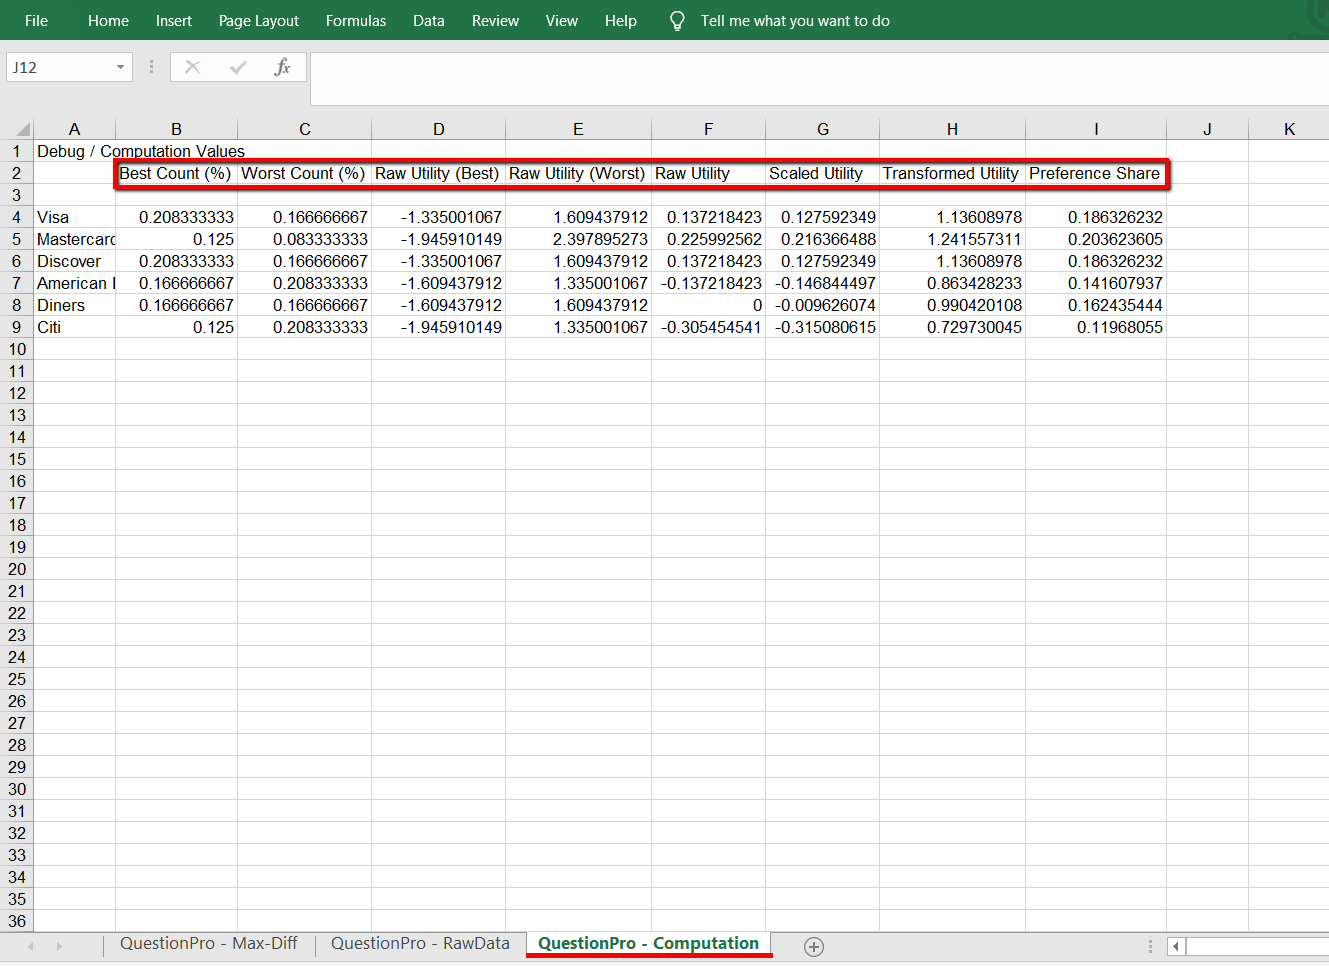Select column H header
The image size is (1329, 966).
click(952, 129)
